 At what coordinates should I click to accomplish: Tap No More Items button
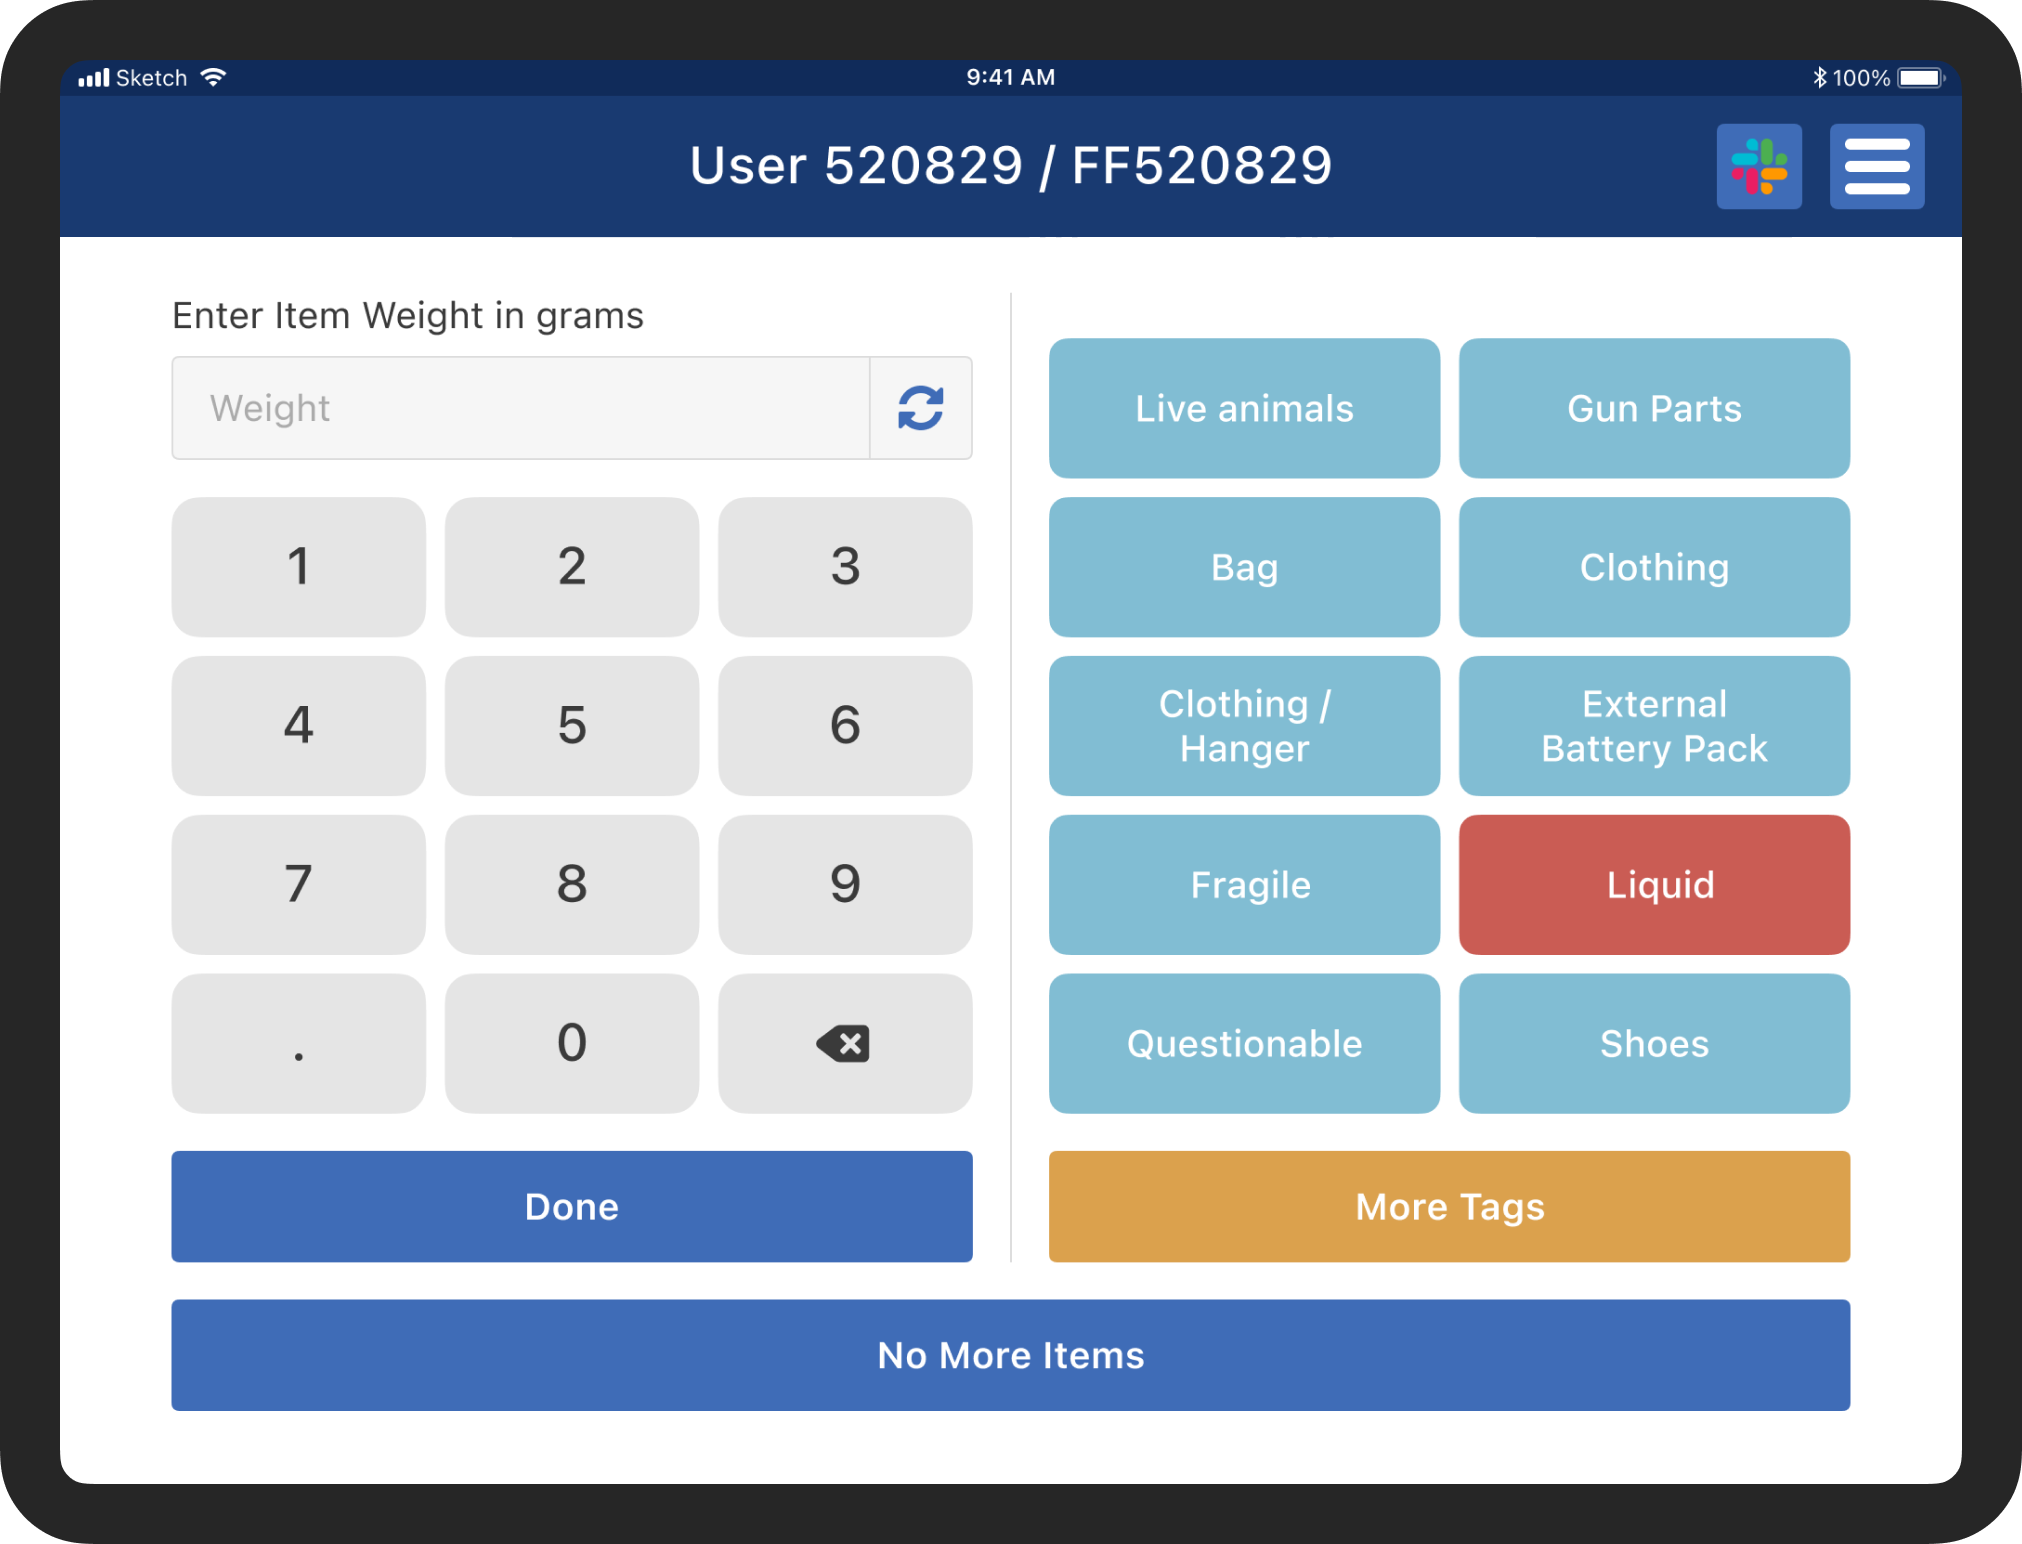(1010, 1354)
